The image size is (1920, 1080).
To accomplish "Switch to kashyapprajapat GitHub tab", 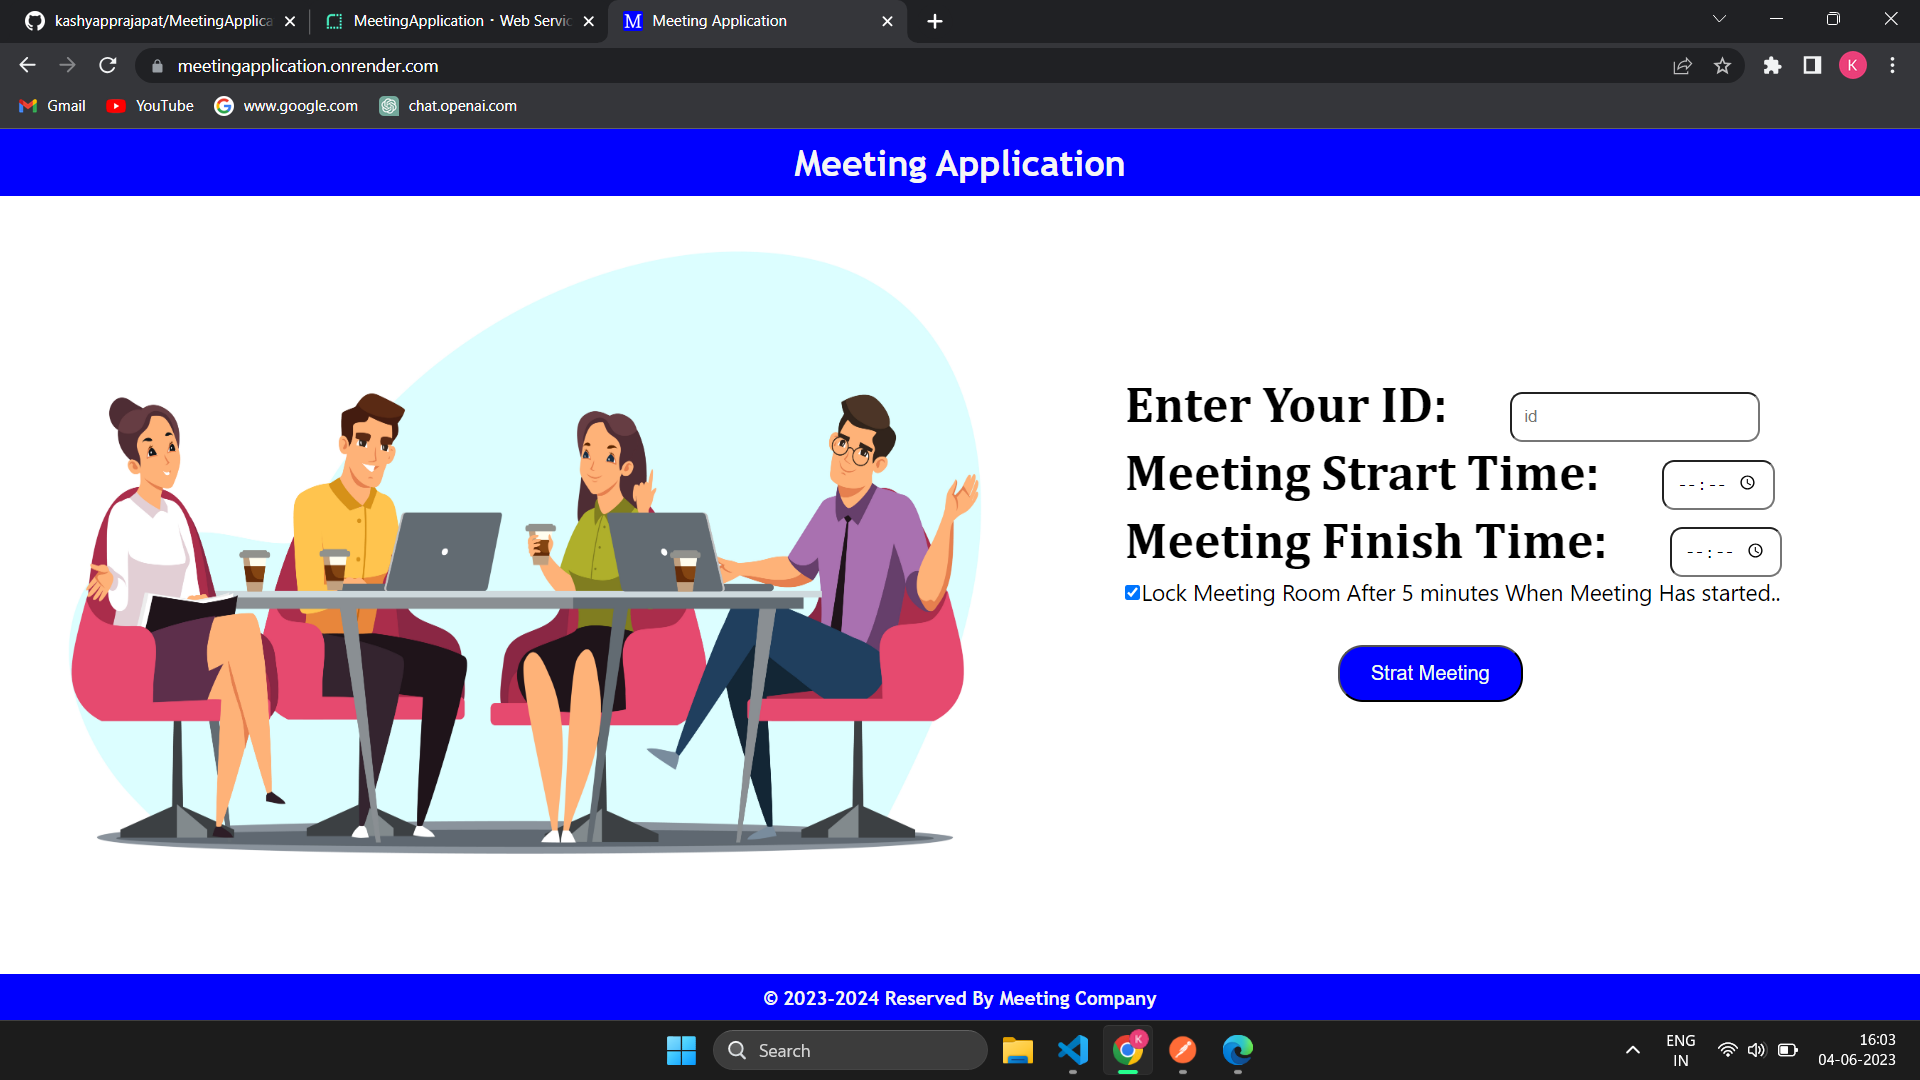I will (x=160, y=21).
